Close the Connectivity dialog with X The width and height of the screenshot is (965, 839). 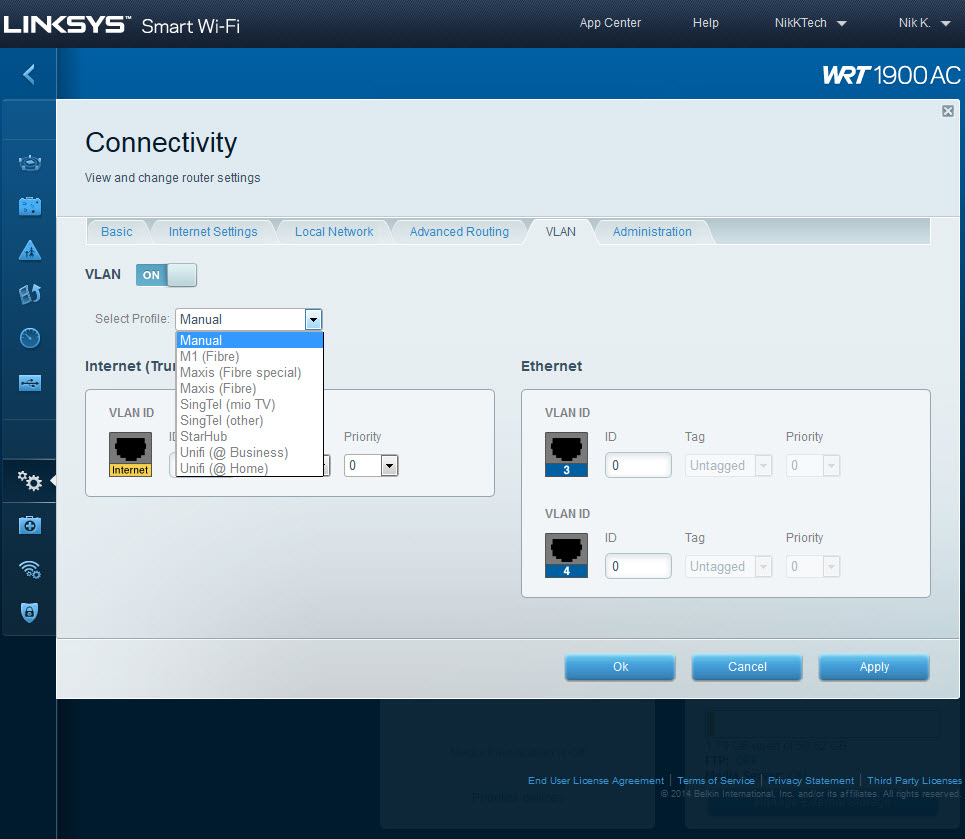948,111
